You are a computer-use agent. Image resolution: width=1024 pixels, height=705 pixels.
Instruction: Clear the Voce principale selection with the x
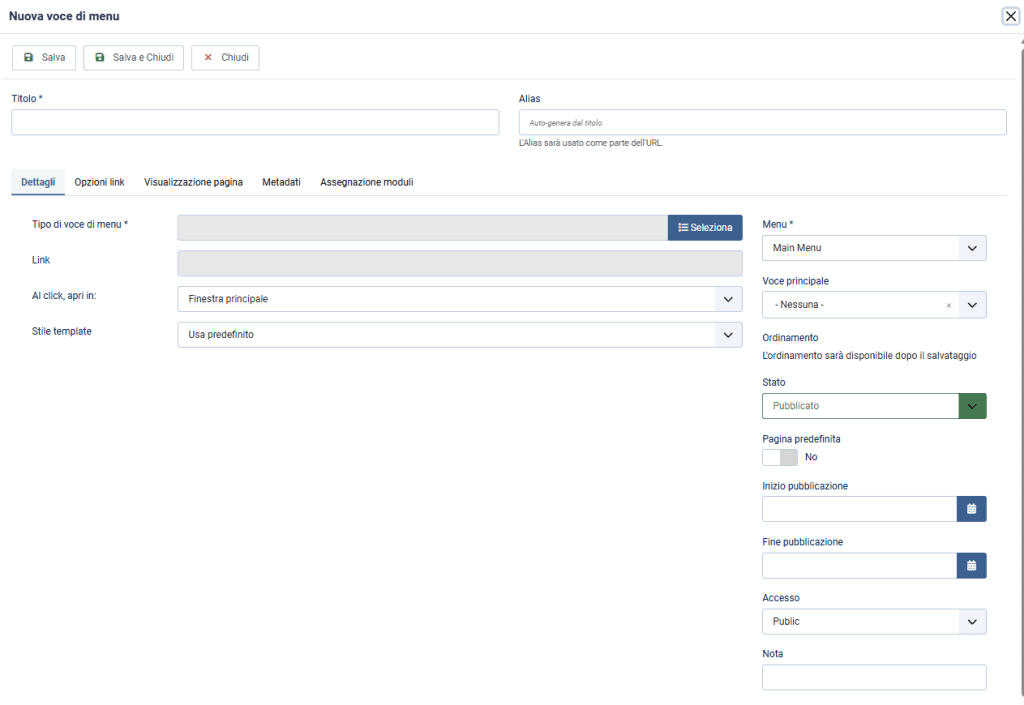[x=948, y=305]
